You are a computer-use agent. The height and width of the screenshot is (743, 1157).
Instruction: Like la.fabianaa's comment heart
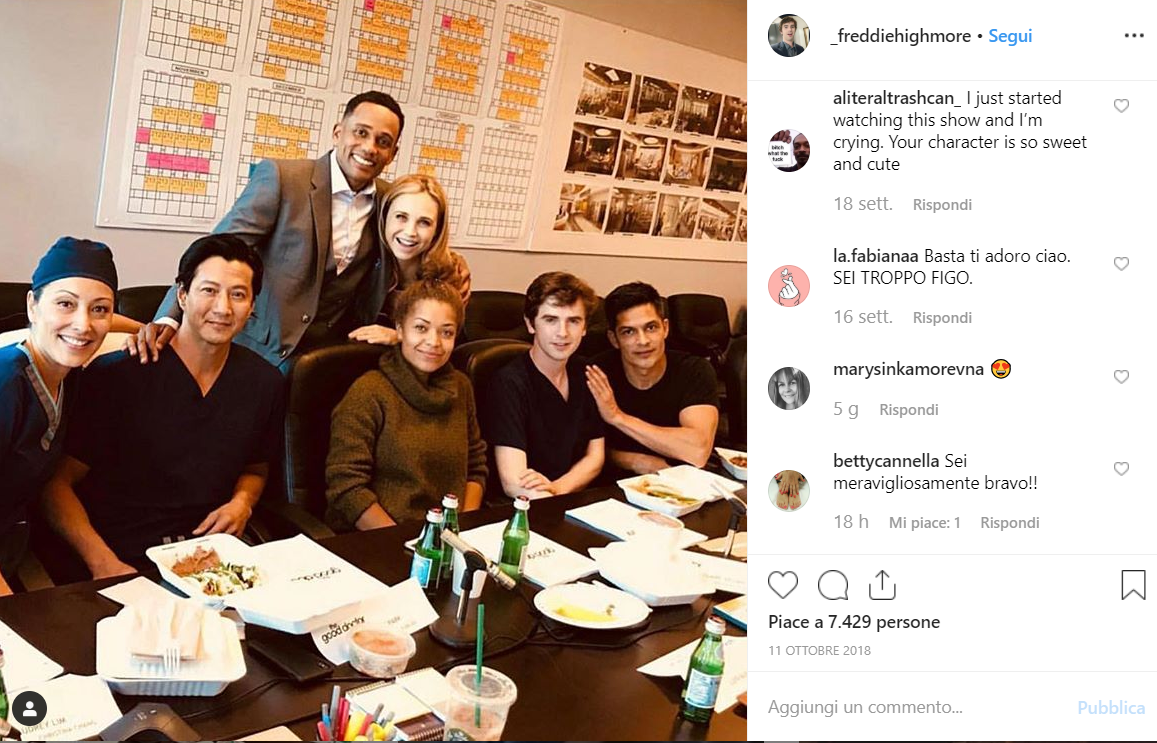click(x=1121, y=263)
